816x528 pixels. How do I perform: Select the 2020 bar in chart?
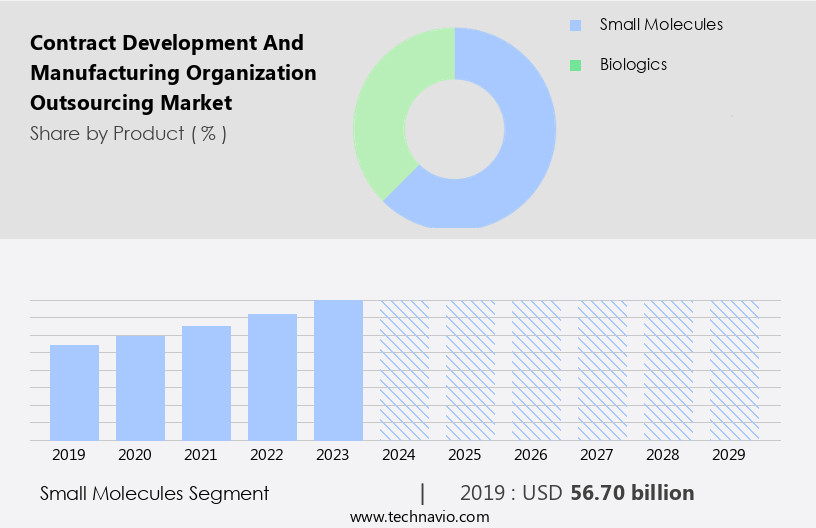pos(141,387)
